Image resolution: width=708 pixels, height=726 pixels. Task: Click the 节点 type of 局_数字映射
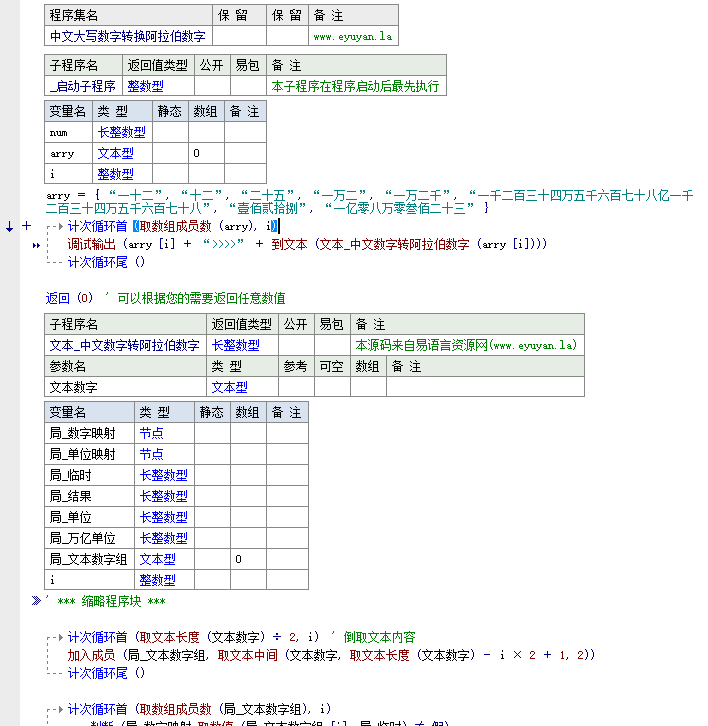click(x=152, y=433)
